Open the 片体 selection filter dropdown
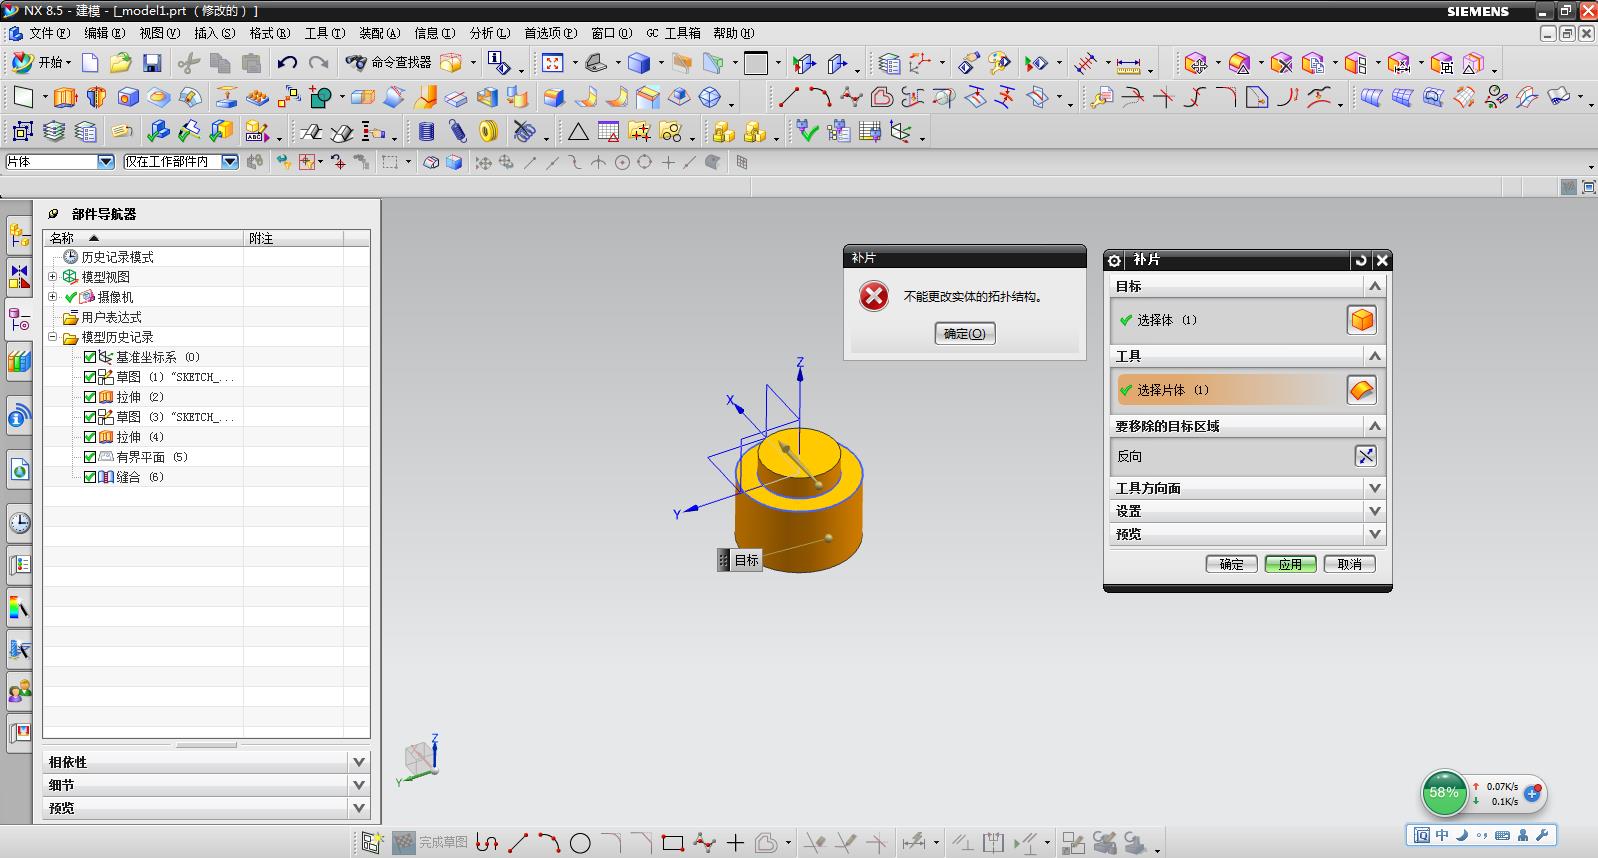Viewport: 1598px width, 858px height. coord(105,161)
